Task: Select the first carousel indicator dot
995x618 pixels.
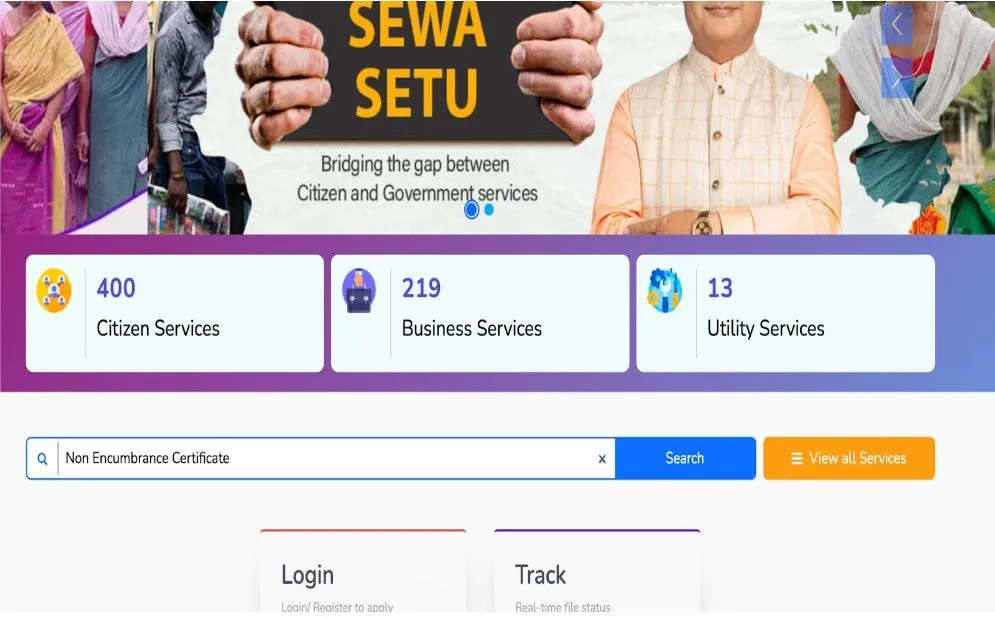Action: (471, 209)
